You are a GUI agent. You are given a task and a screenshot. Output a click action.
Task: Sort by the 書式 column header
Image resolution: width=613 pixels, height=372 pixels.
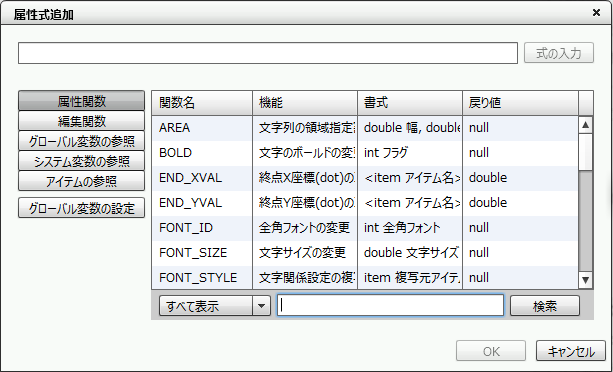(410, 103)
